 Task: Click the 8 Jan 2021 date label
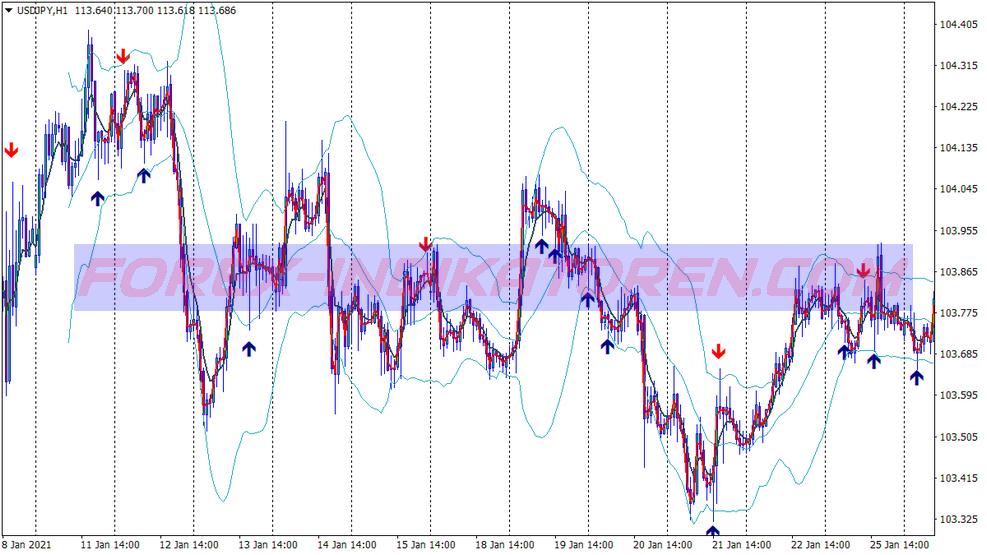point(26,545)
